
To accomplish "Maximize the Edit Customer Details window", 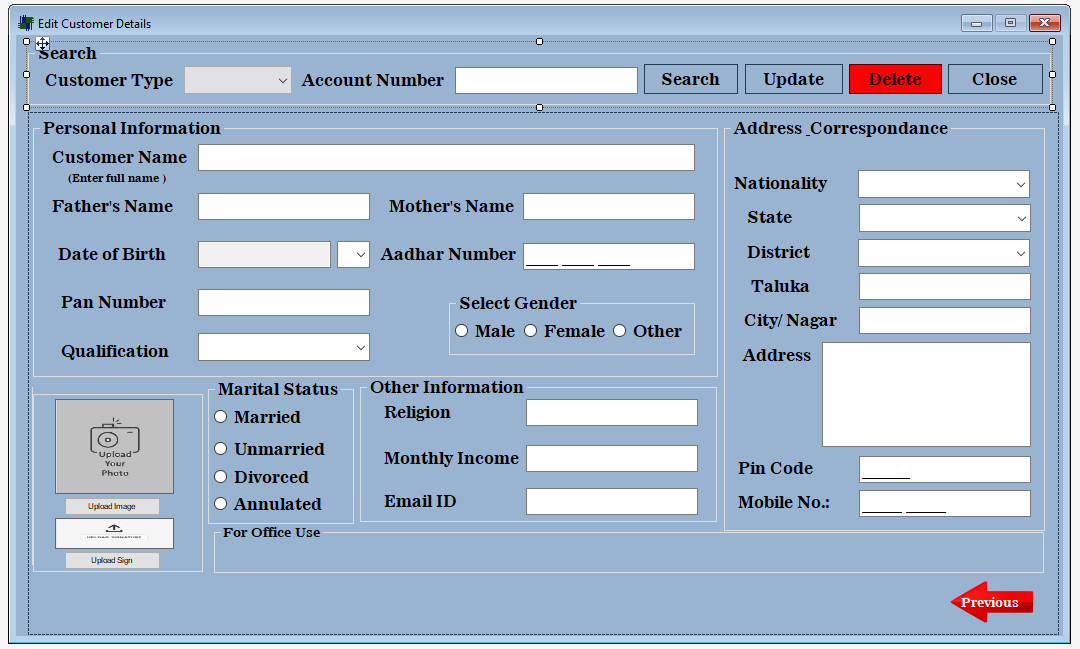I will pyautogui.click(x=1010, y=23).
